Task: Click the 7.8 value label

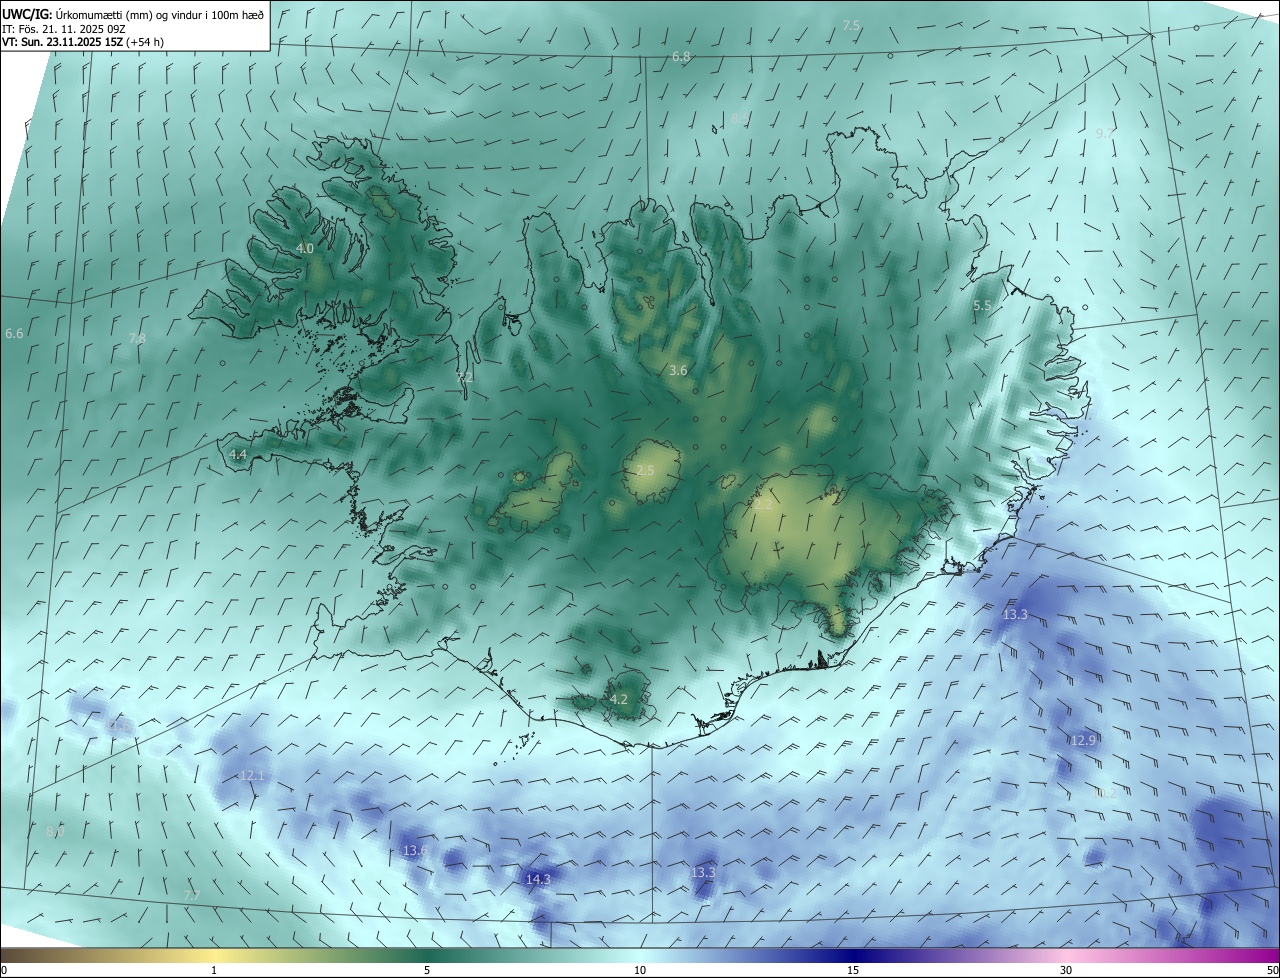Action: 137,339
